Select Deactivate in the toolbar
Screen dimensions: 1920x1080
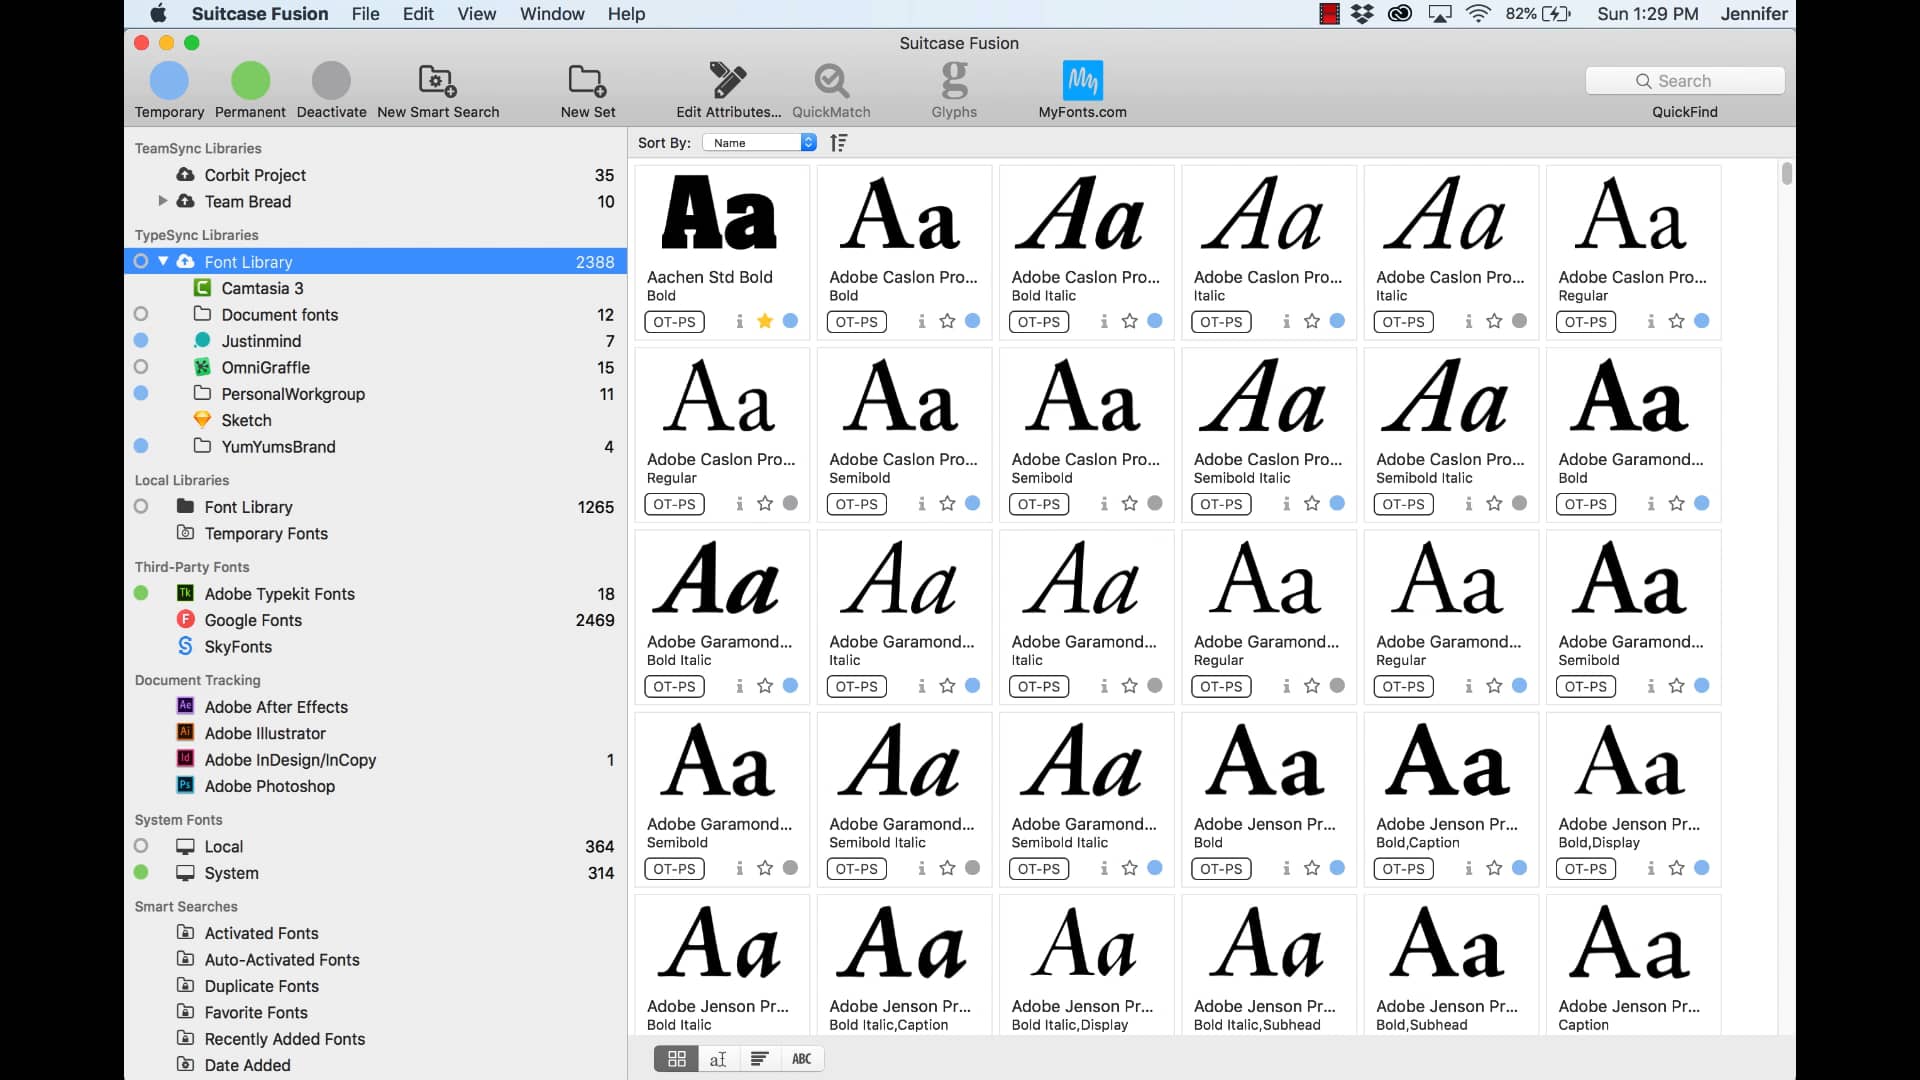[331, 80]
